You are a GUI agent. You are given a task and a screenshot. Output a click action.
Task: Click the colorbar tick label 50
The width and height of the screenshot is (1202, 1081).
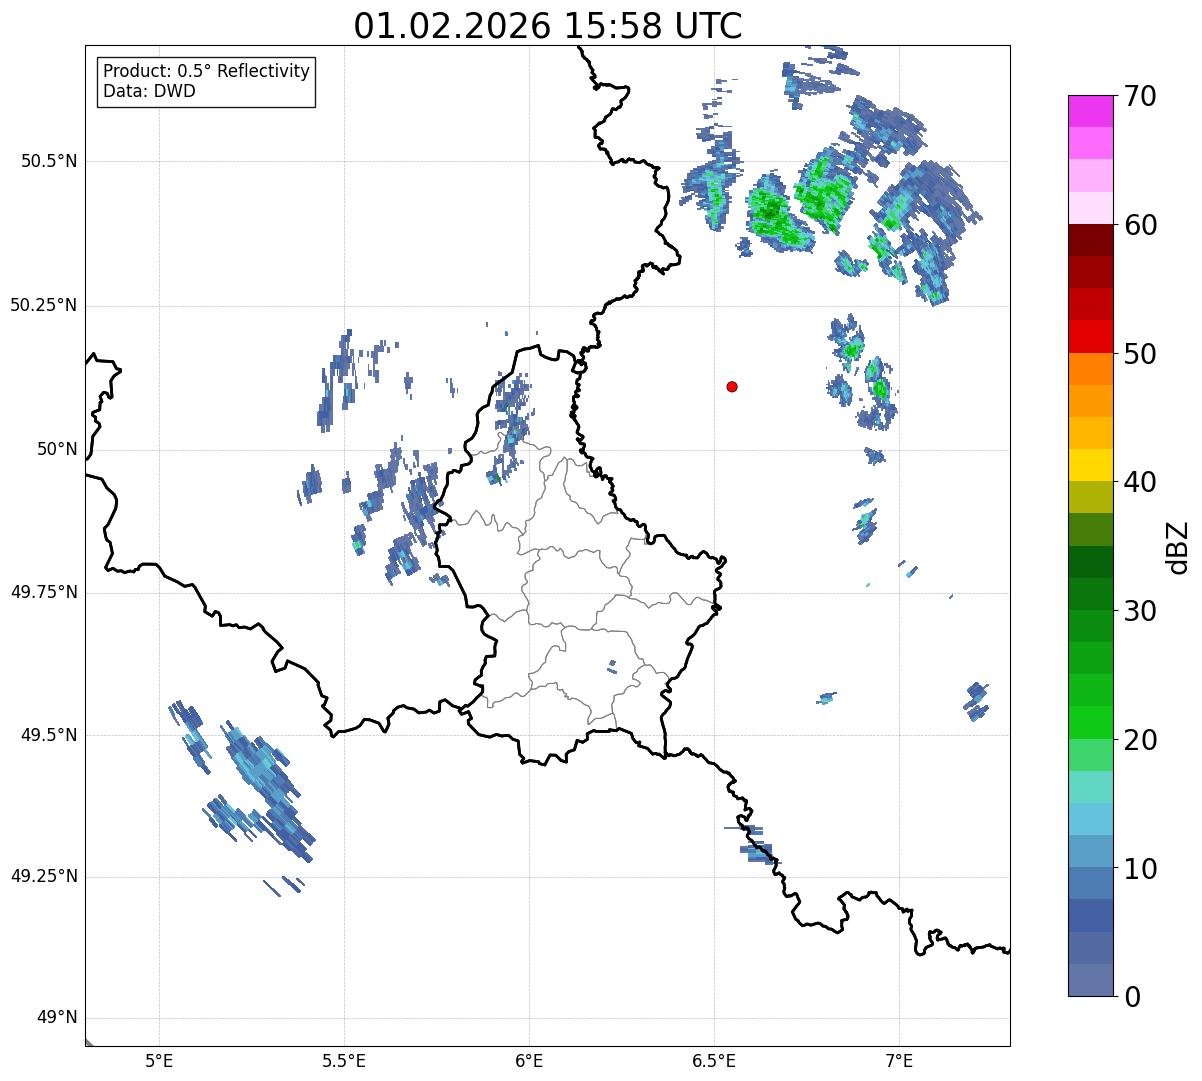pyautogui.click(x=1140, y=354)
